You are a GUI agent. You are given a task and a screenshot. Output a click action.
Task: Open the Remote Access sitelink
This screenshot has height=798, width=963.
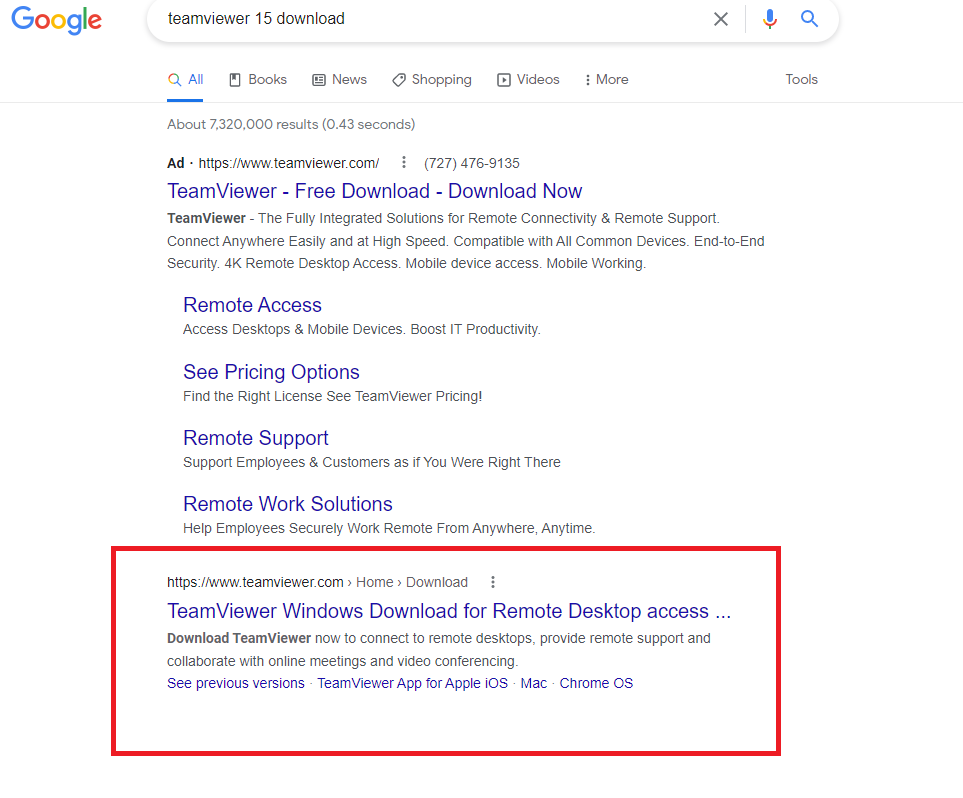click(x=252, y=305)
